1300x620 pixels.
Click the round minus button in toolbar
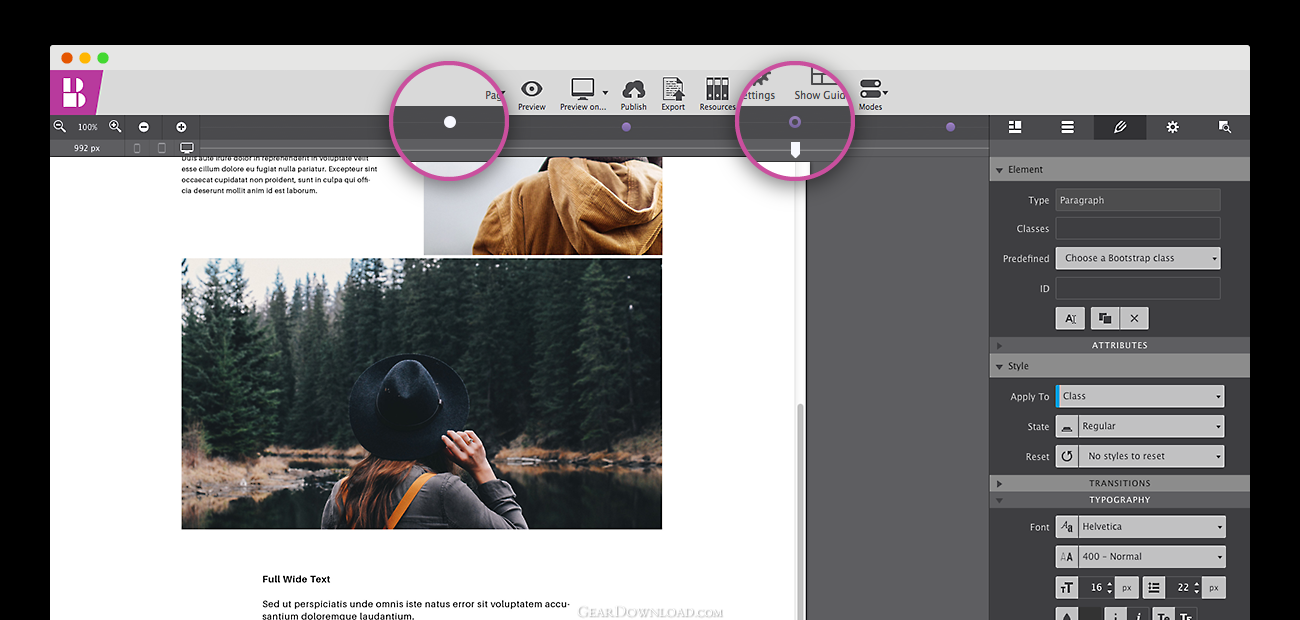tap(144, 127)
